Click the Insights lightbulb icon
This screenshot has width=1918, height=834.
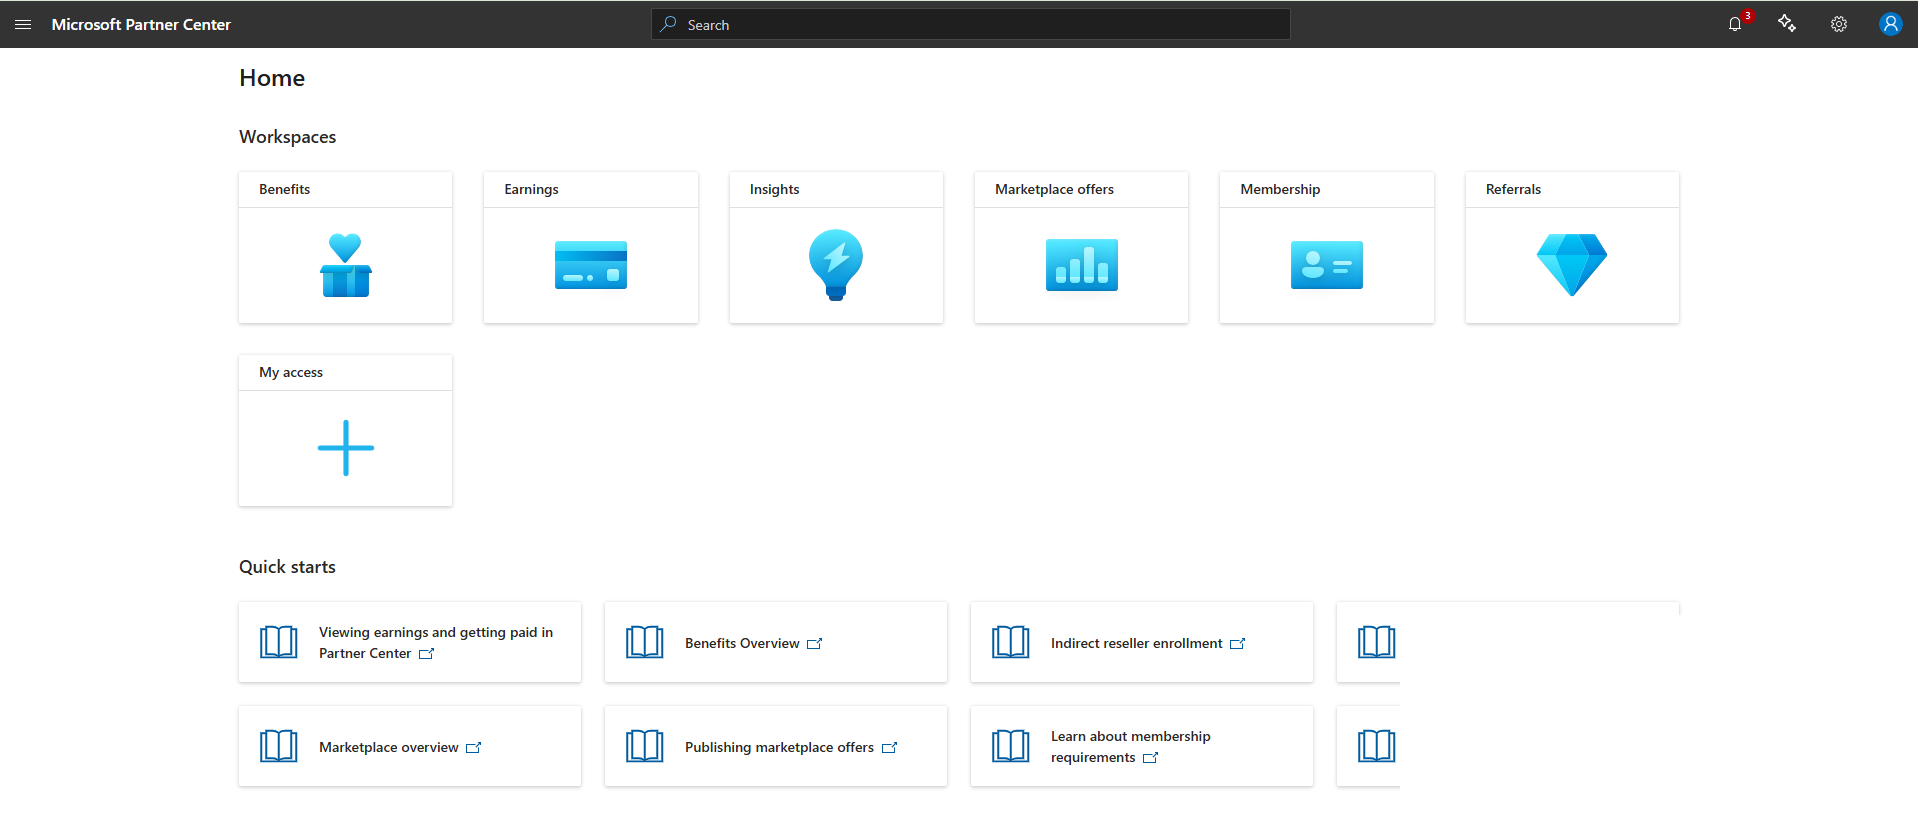[x=836, y=265]
